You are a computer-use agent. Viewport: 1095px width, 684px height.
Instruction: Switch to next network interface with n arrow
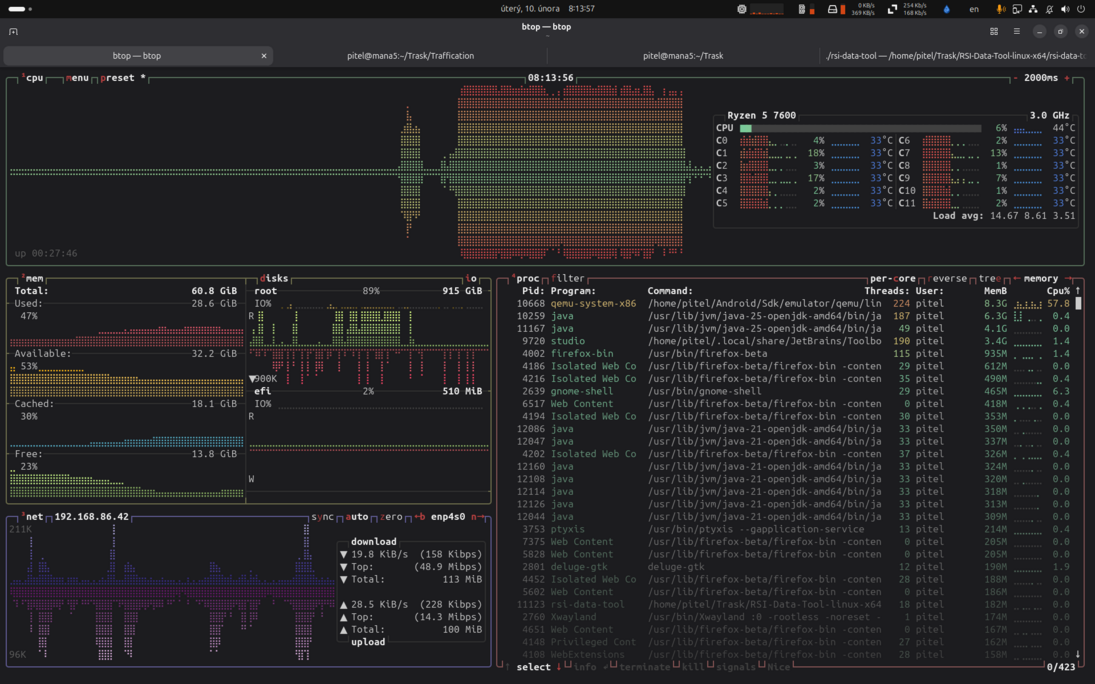click(x=478, y=516)
